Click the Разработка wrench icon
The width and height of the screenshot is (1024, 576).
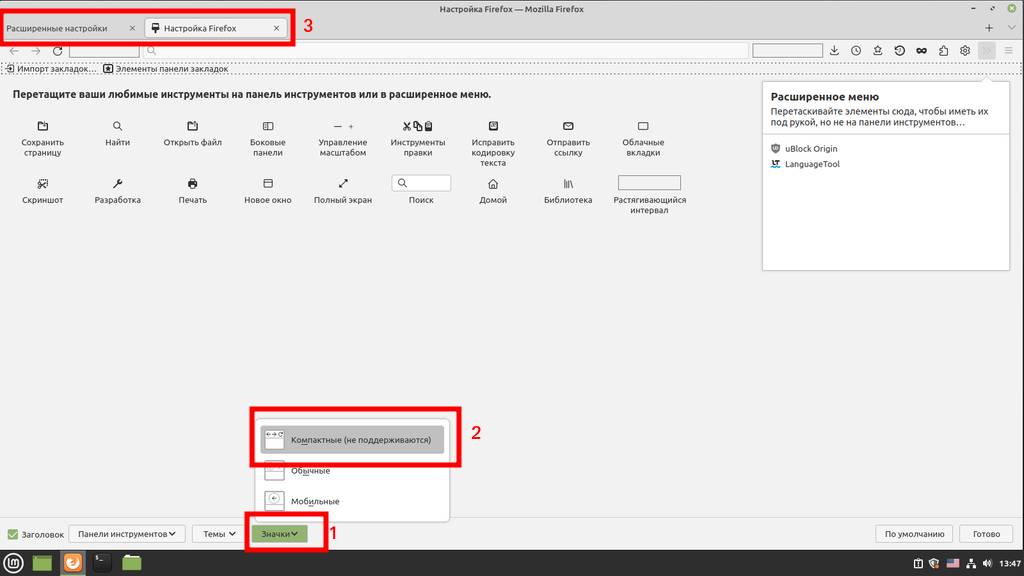(117, 184)
